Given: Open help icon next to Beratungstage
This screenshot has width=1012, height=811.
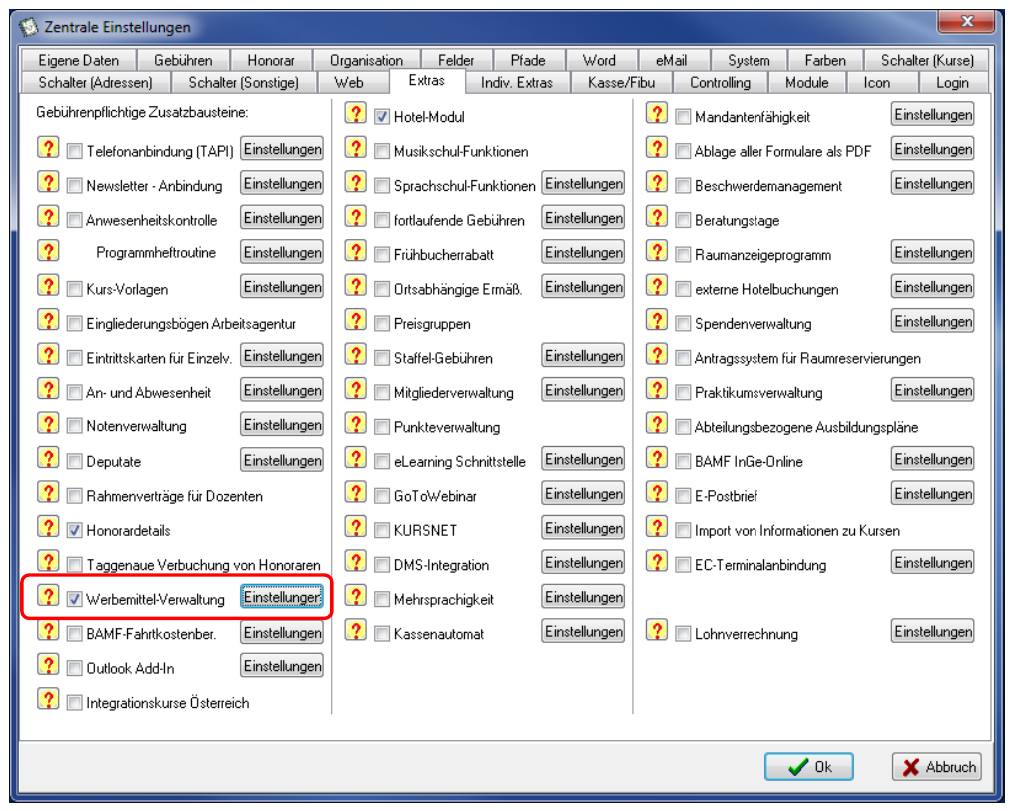Looking at the screenshot, I should tap(657, 217).
